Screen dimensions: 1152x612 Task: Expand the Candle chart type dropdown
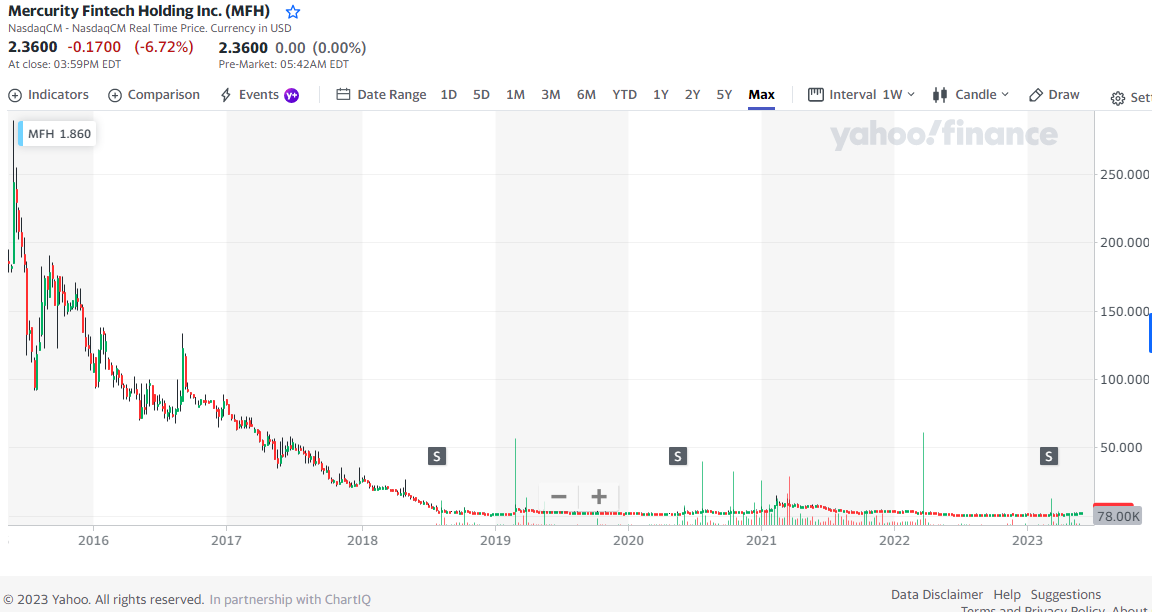click(x=971, y=95)
